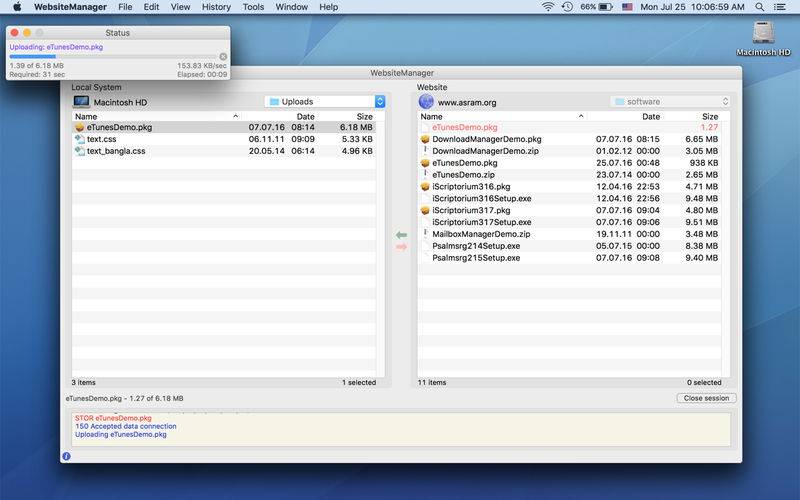The height and width of the screenshot is (500, 800).
Task: Click the battery status icon
Action: point(606,7)
